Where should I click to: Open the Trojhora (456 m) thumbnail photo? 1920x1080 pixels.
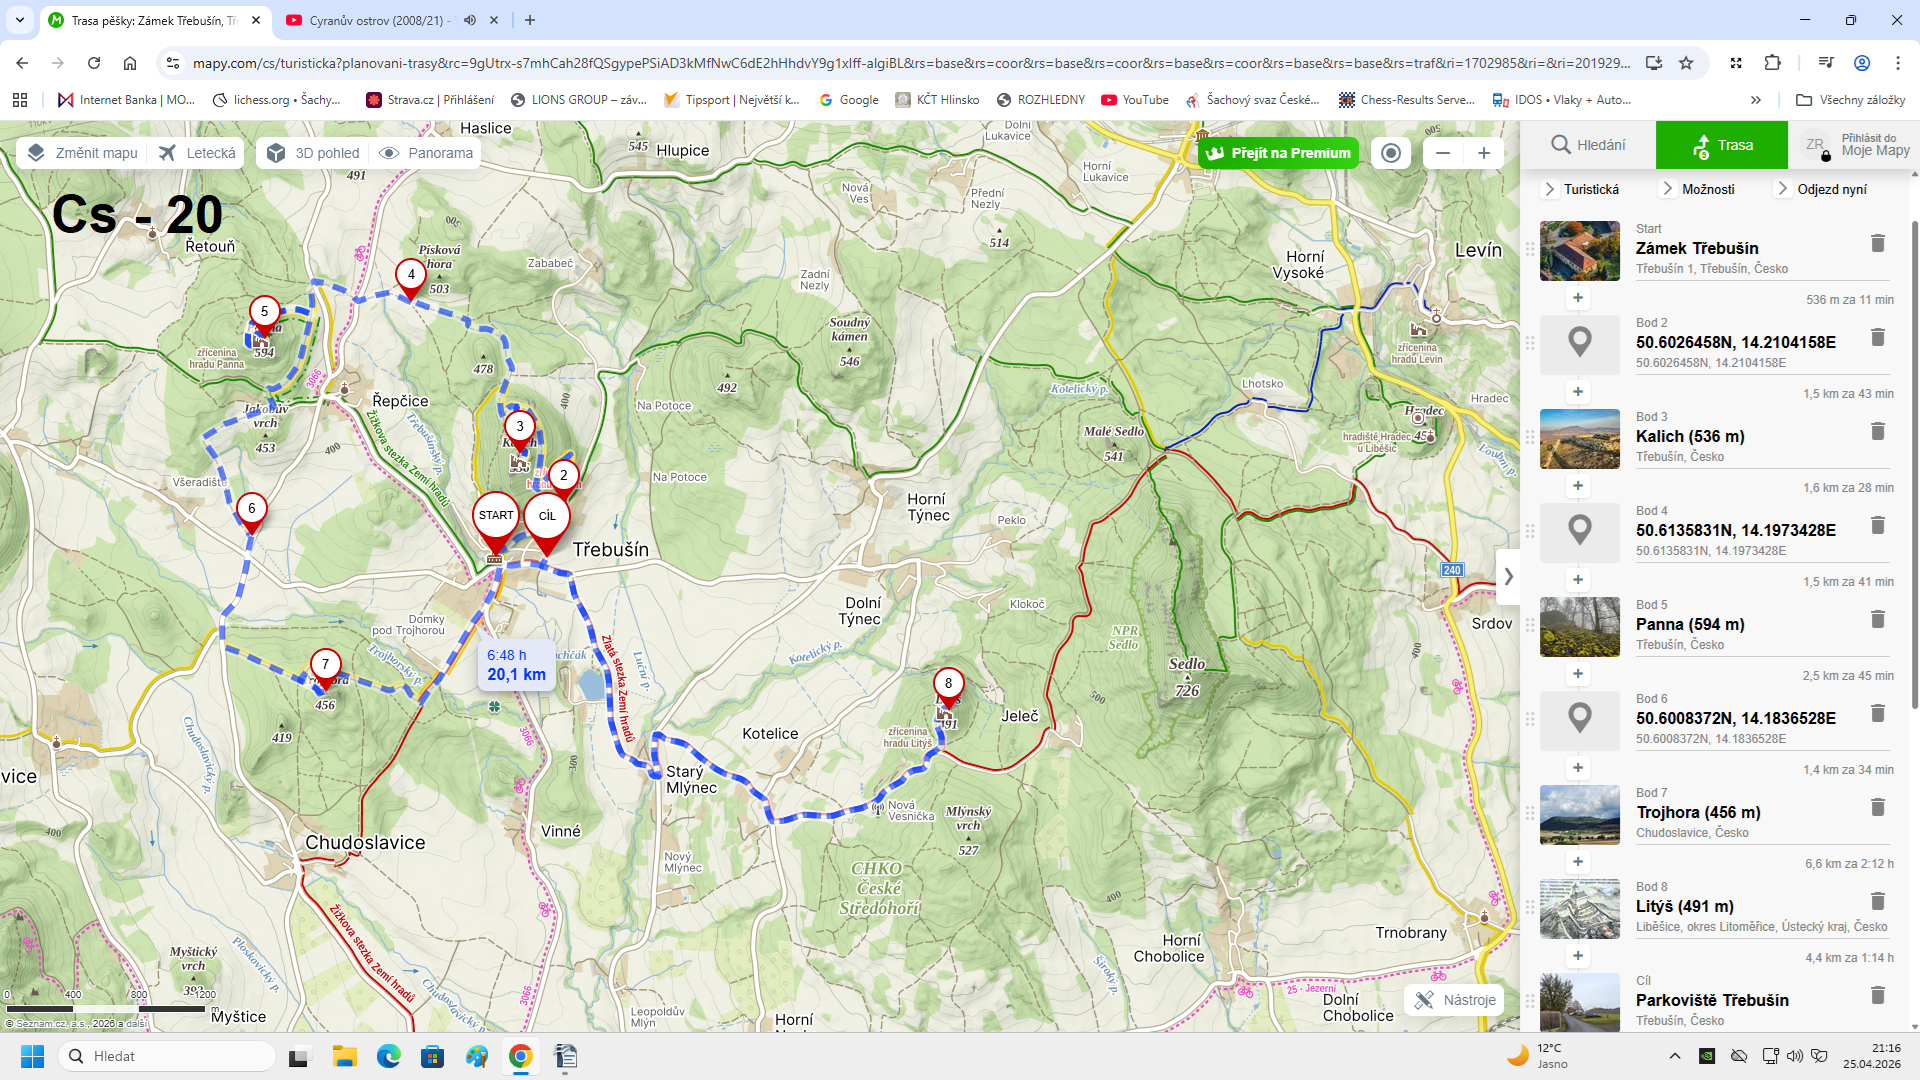point(1579,815)
